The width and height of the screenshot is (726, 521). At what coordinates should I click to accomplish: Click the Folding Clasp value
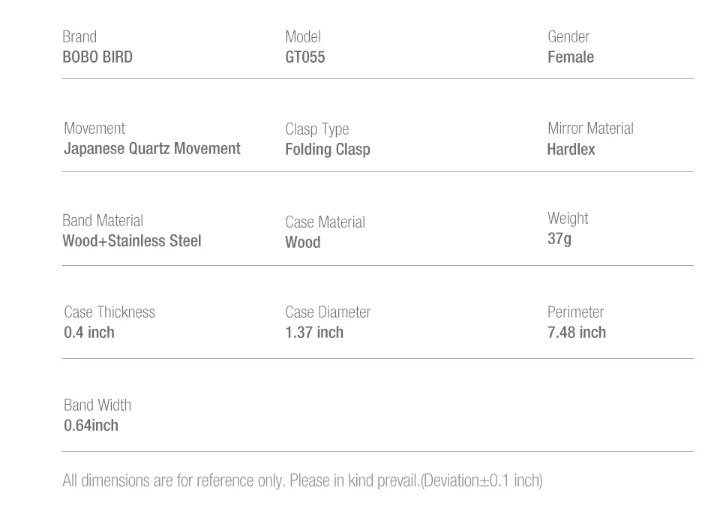pos(328,150)
